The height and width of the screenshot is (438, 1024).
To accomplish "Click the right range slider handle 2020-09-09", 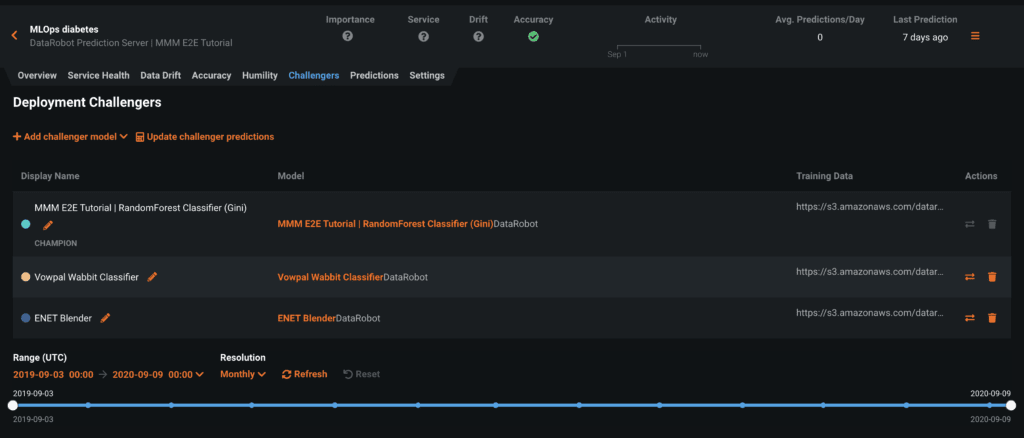I will [1011, 405].
